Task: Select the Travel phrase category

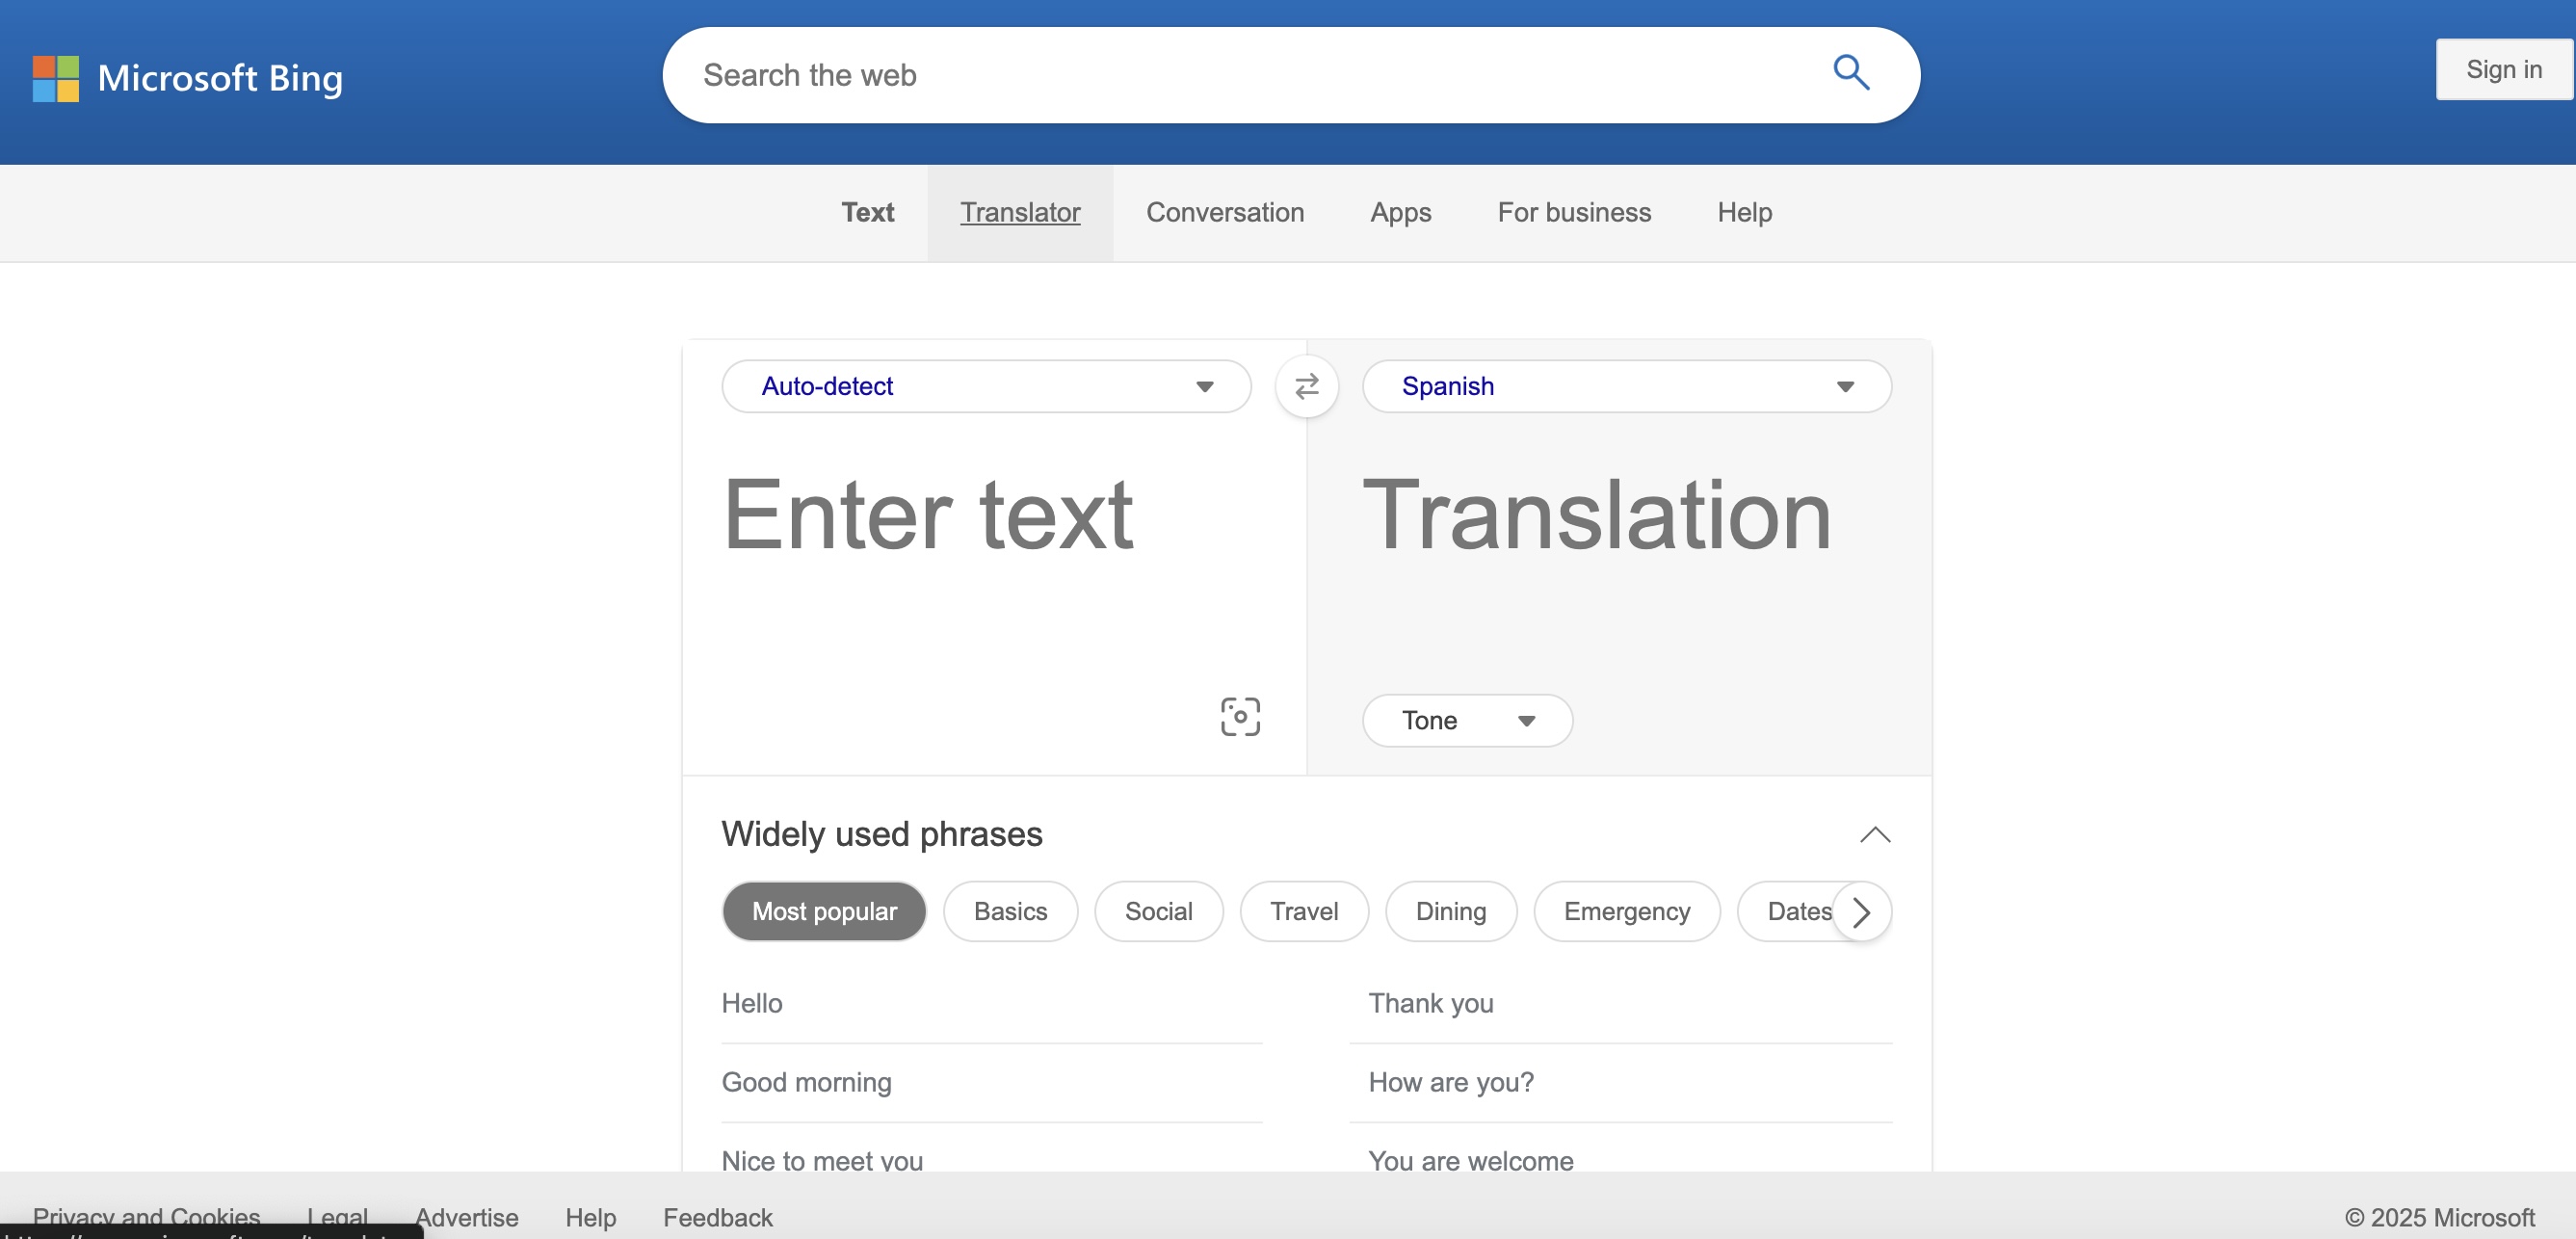Action: pyautogui.click(x=1303, y=911)
